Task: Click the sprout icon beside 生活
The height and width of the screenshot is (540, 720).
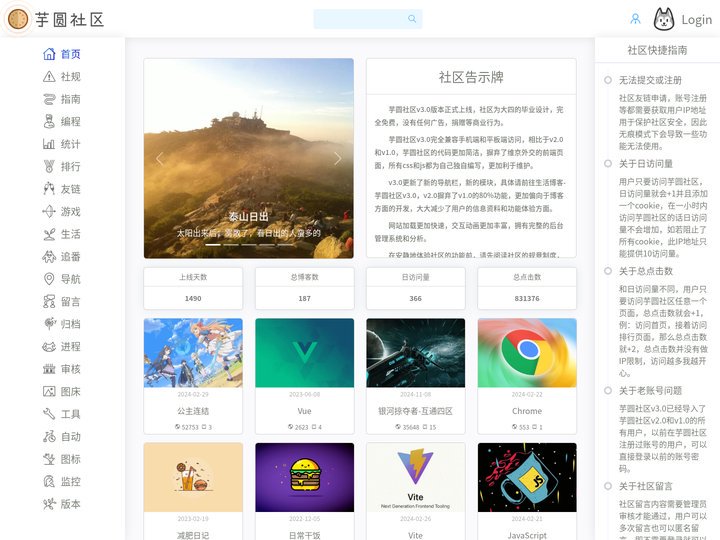Action: click(49, 234)
